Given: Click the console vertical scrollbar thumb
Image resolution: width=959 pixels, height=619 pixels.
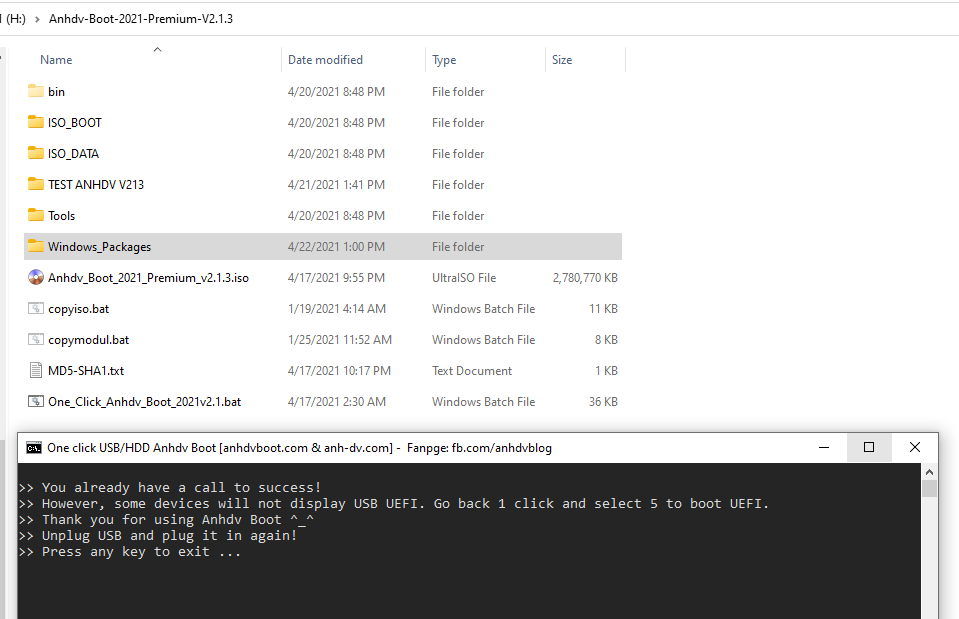Looking at the screenshot, I should [929, 488].
